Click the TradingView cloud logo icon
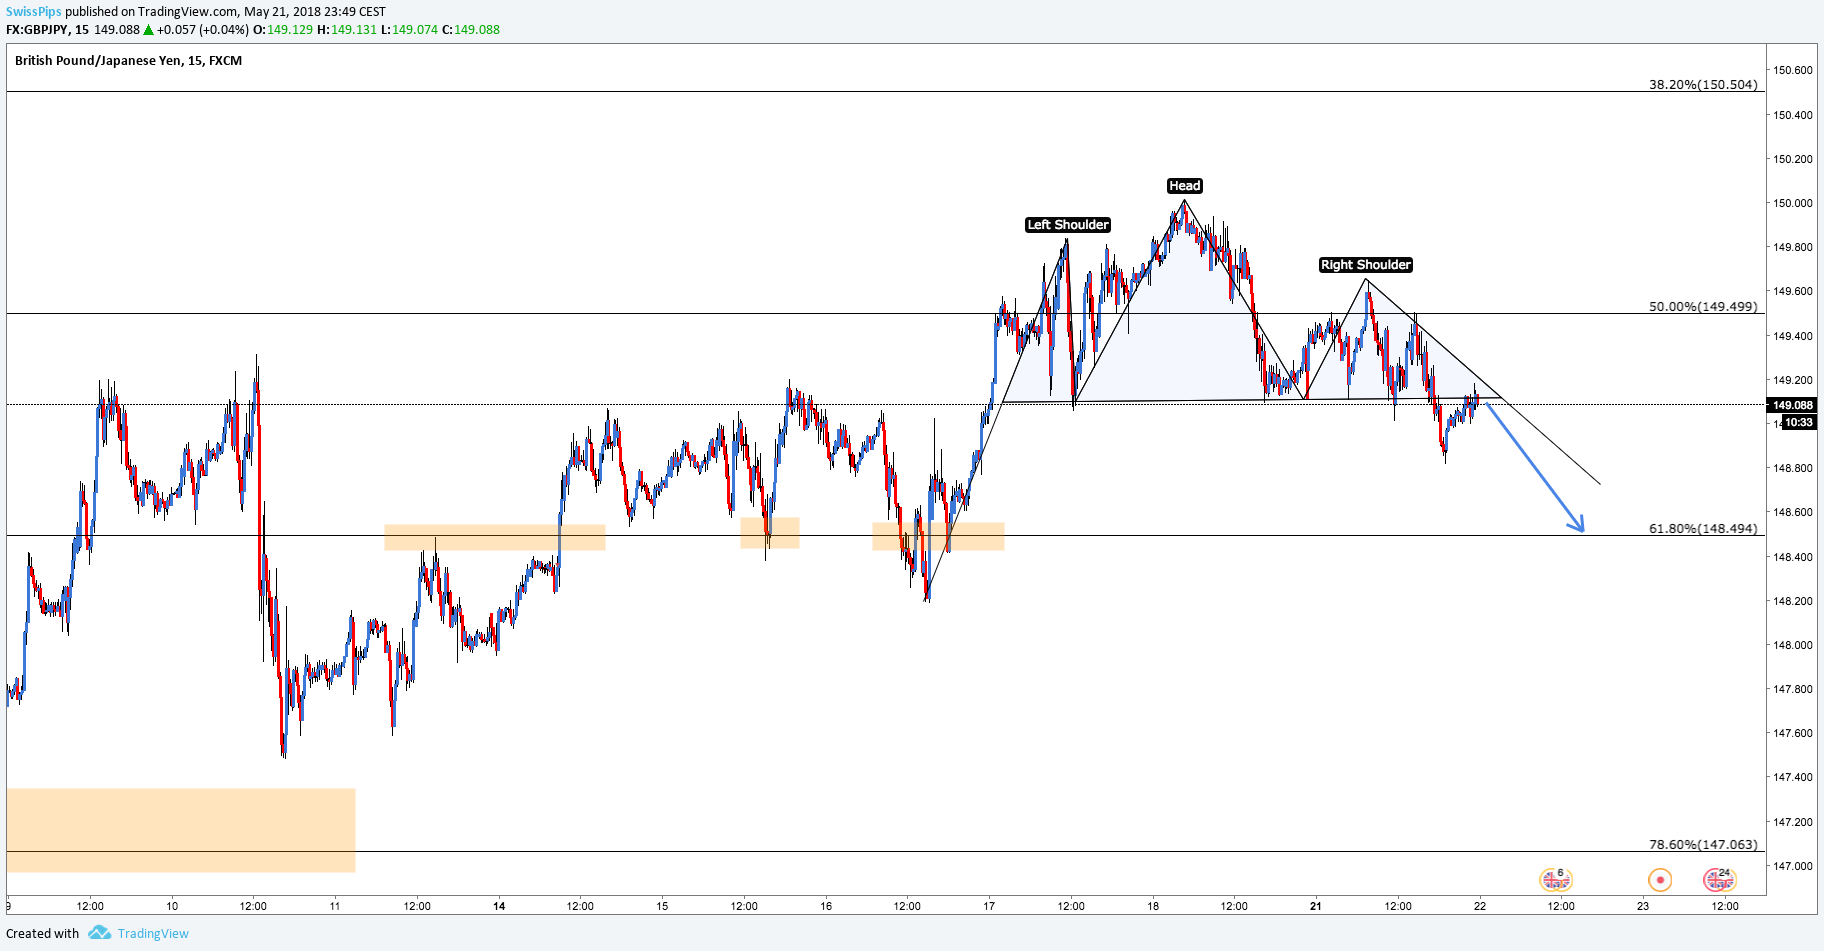 click(99, 933)
